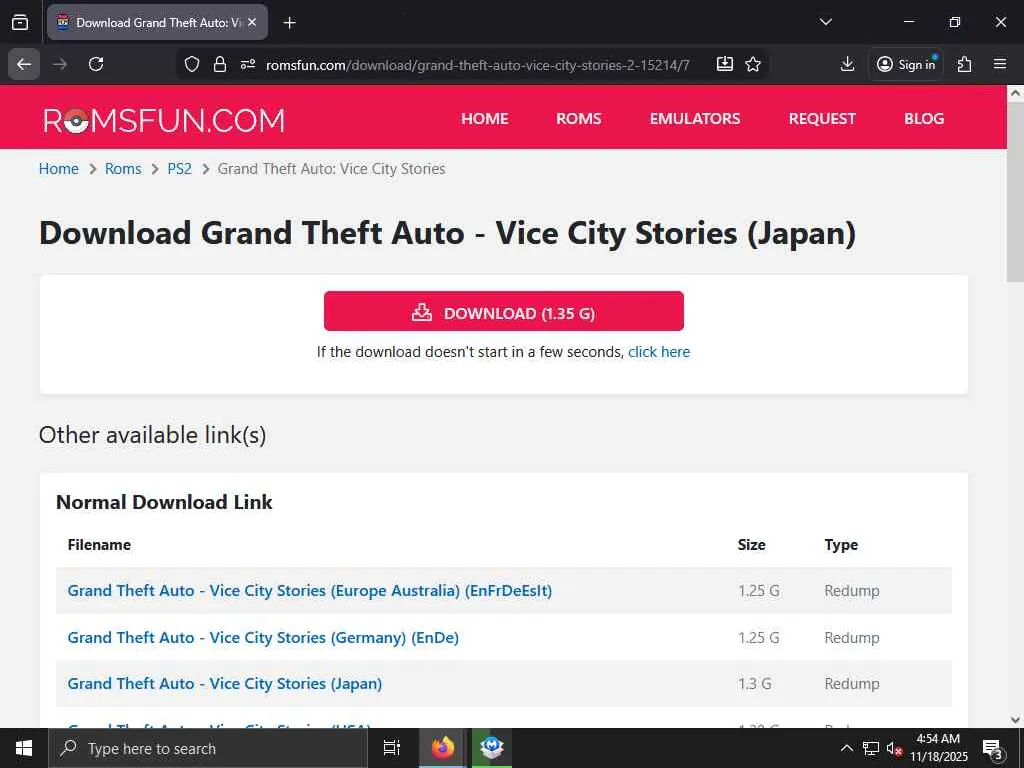Open the Firefox downloads panel

pos(847,64)
